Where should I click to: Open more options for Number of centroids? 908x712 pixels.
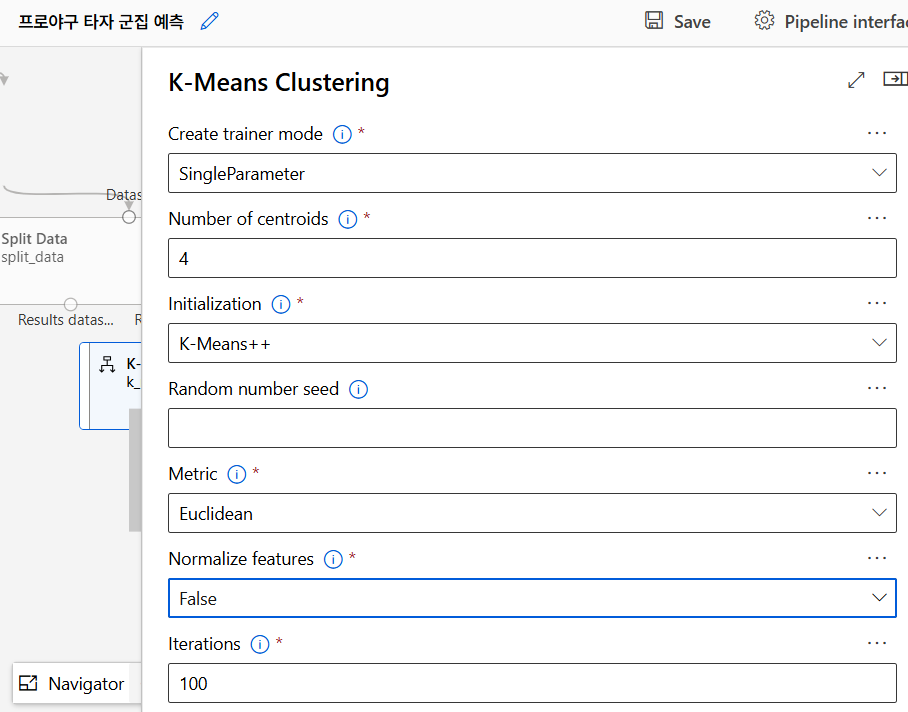(x=877, y=218)
